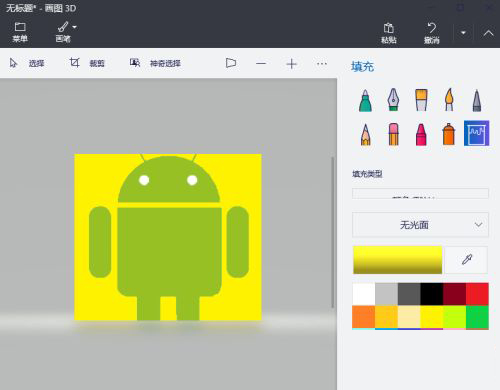This screenshot has height=390, width=500.
Task: Expand the dropdown arrow next to undo
Action: coord(463,33)
